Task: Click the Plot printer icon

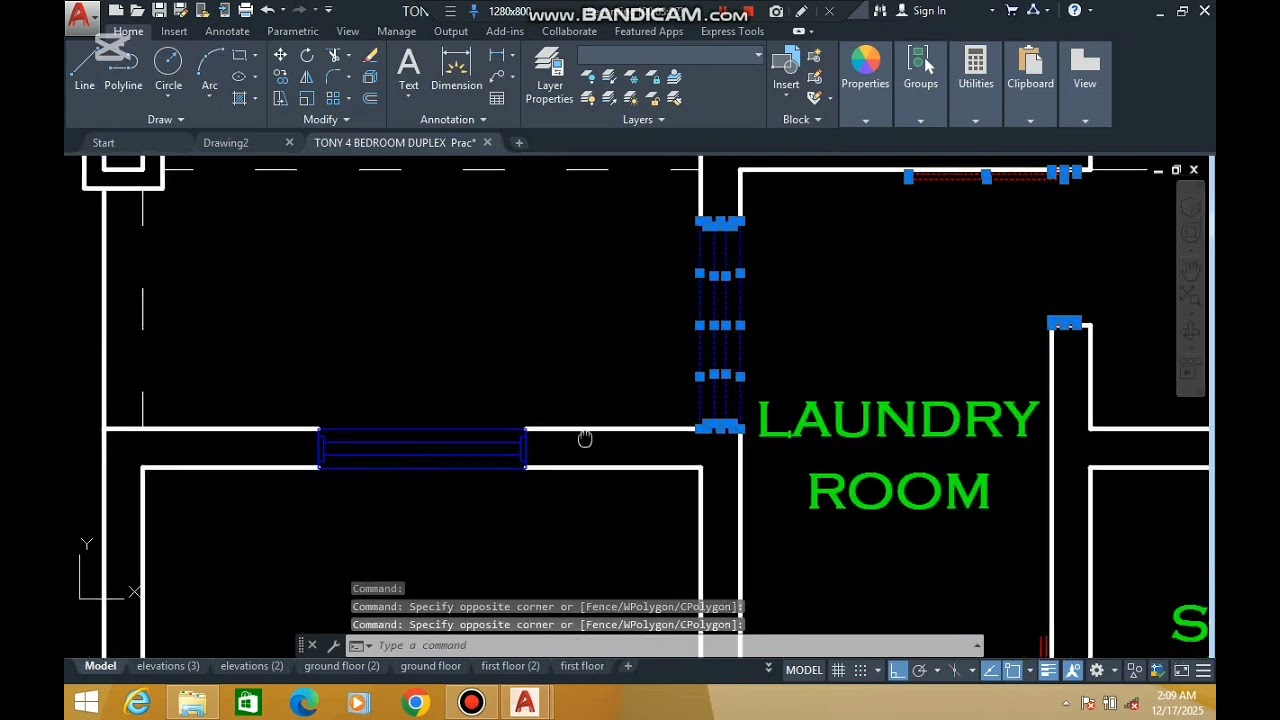Action: tap(245, 11)
